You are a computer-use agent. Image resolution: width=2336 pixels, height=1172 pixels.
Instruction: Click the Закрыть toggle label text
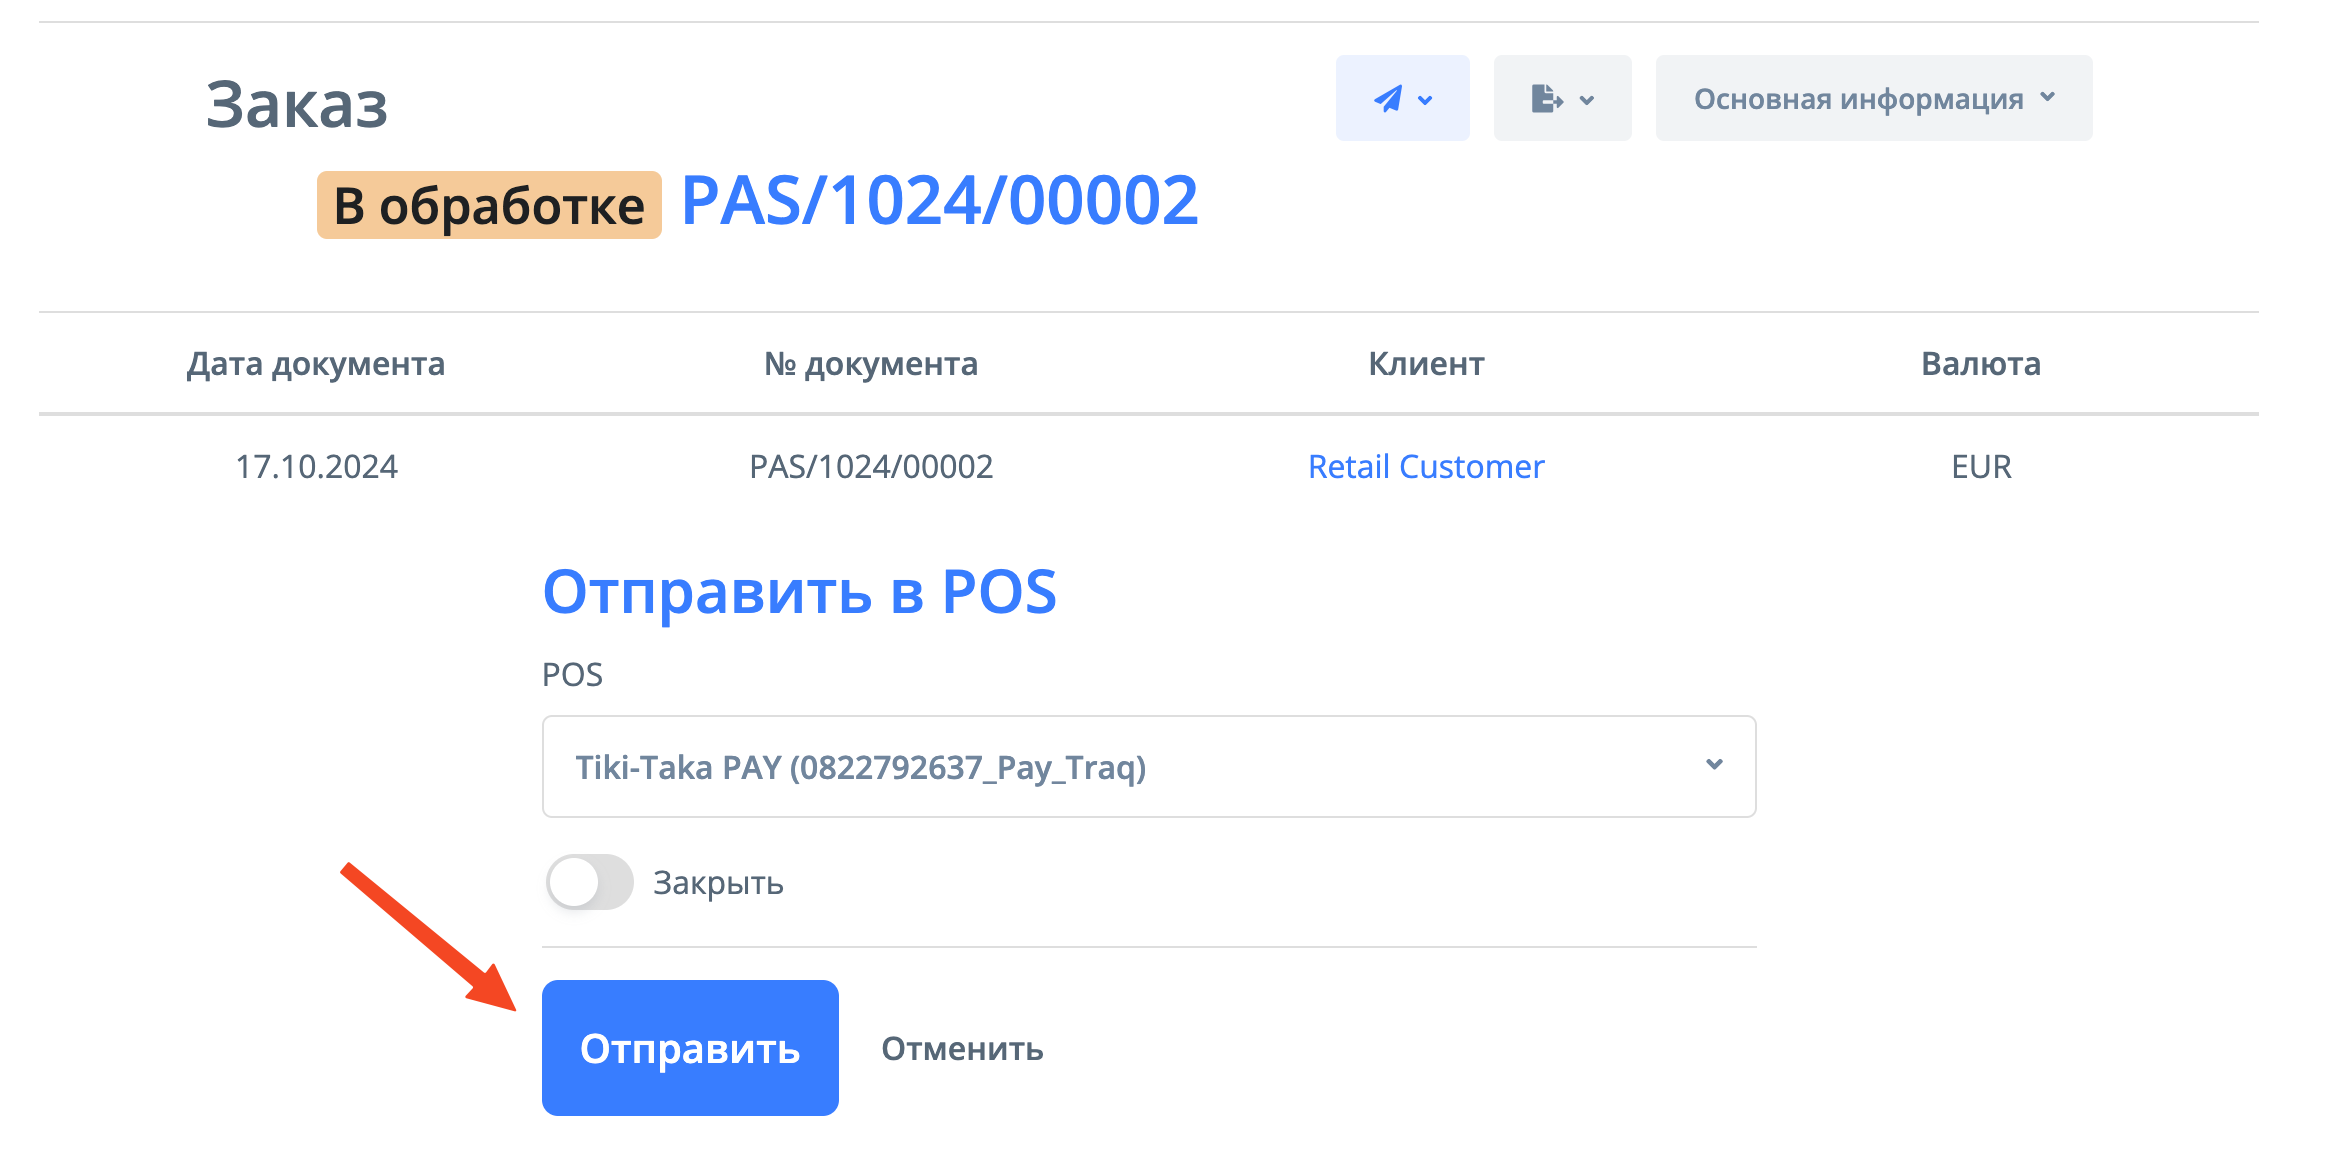click(x=718, y=883)
